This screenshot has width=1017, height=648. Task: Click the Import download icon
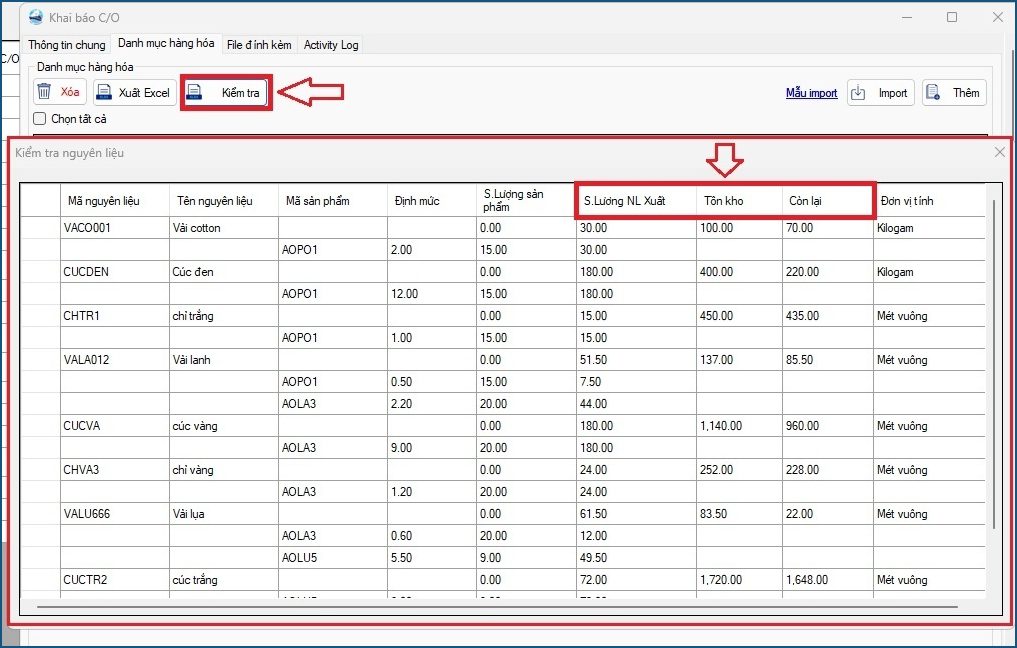pos(858,93)
